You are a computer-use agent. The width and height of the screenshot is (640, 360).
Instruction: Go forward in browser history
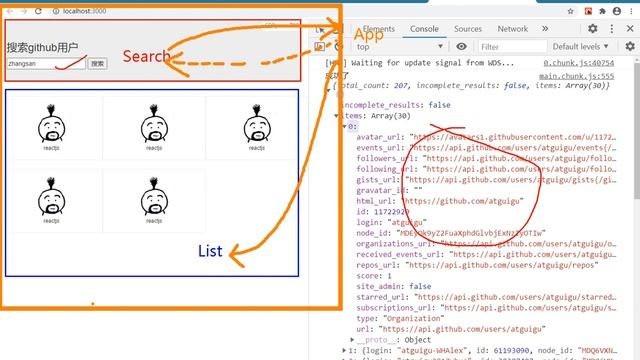coord(24,11)
